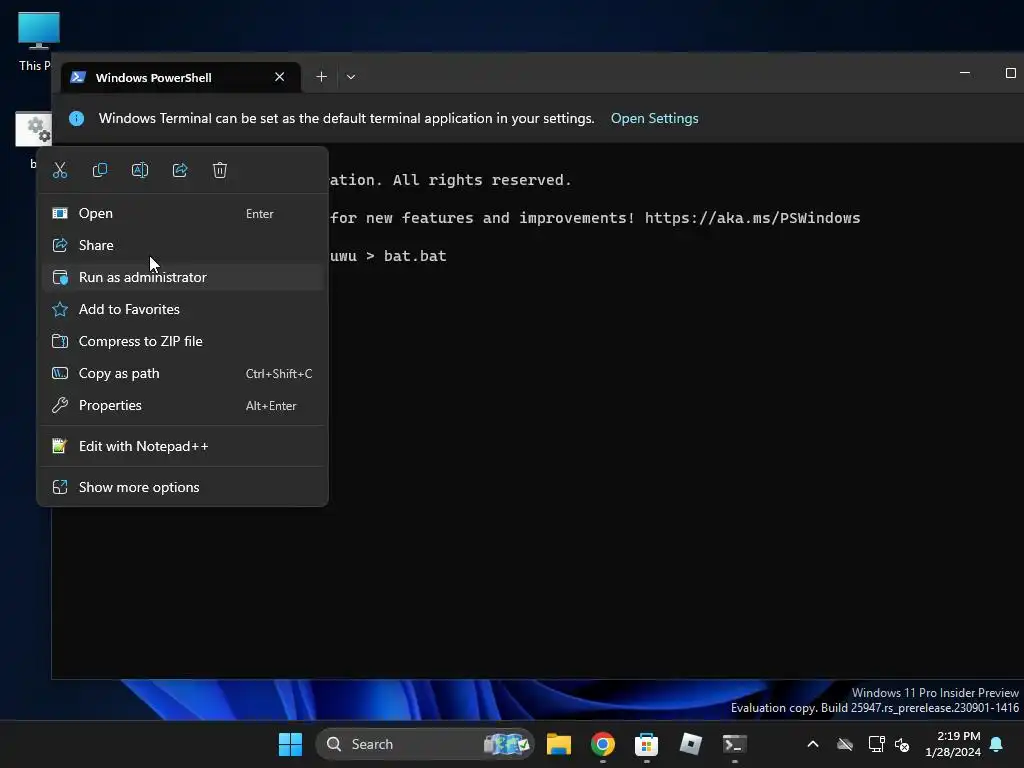Viewport: 1024px width, 768px height.
Task: Click the info icon in terminal banner
Action: 76,118
